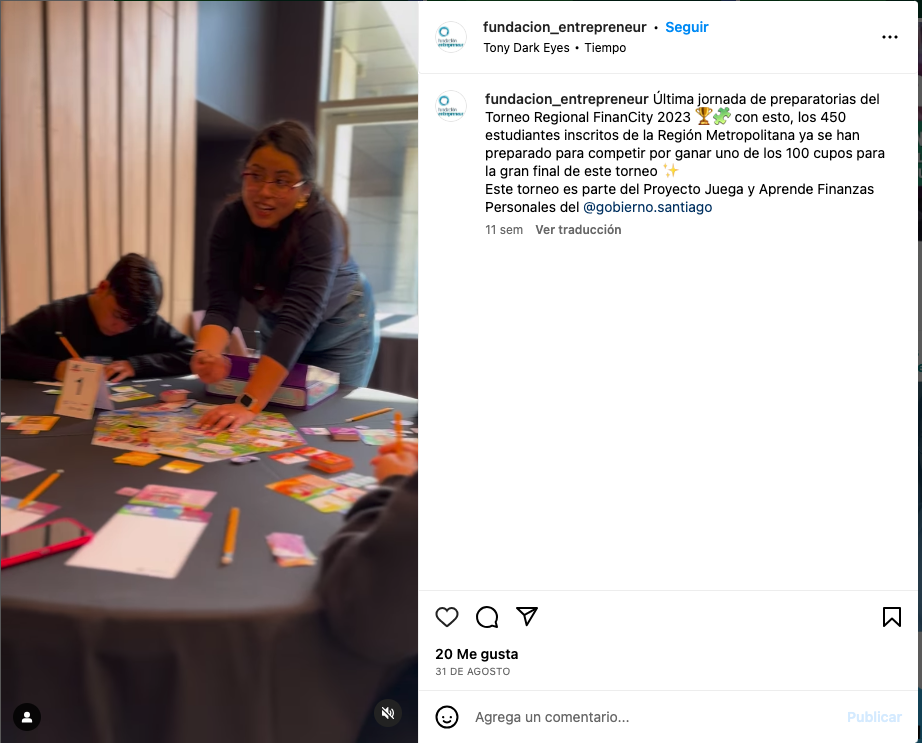Follow the account via Seguir
The height and width of the screenshot is (743, 922).
coord(687,27)
